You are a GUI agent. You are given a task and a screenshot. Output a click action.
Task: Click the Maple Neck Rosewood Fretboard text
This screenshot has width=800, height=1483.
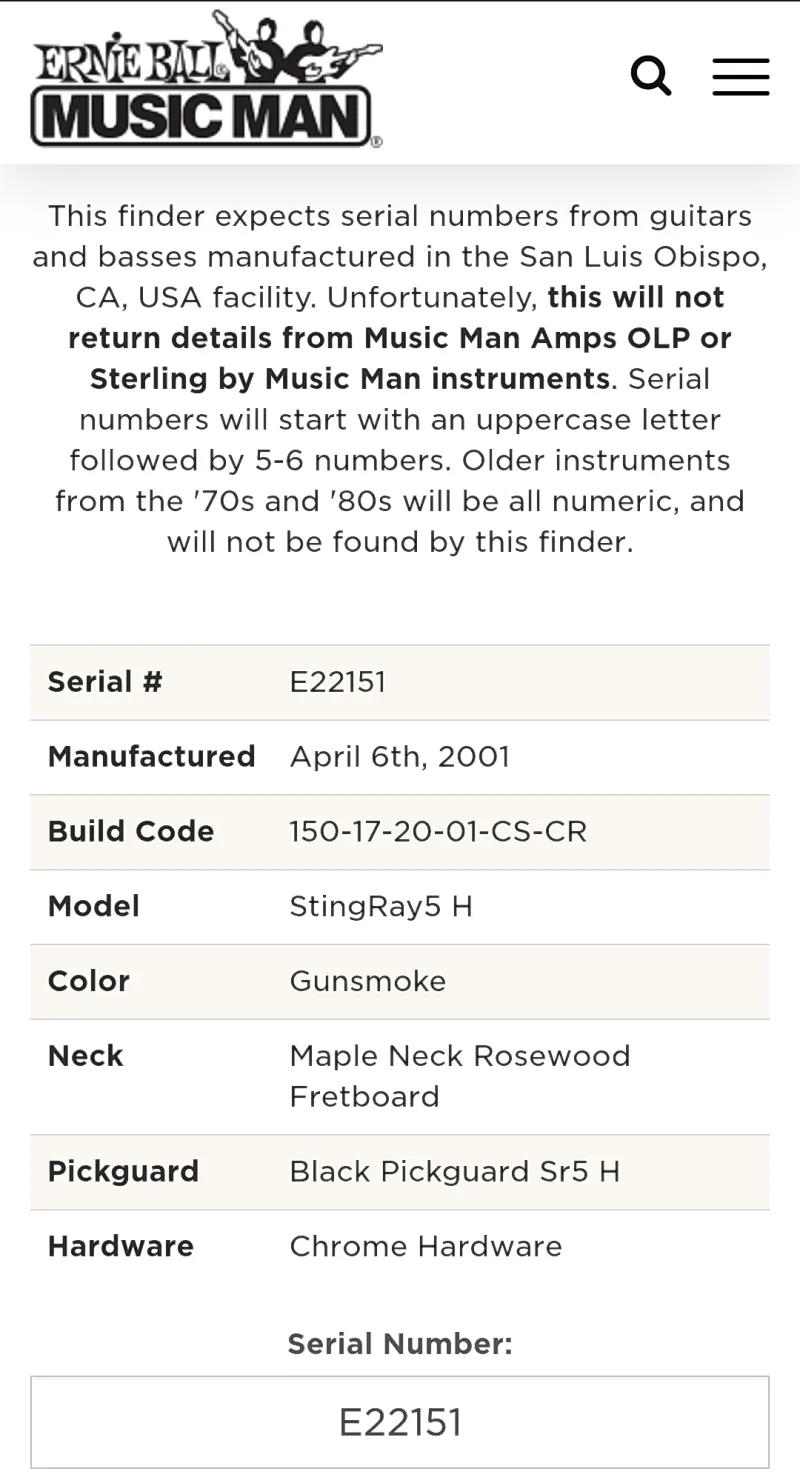[460, 1076]
